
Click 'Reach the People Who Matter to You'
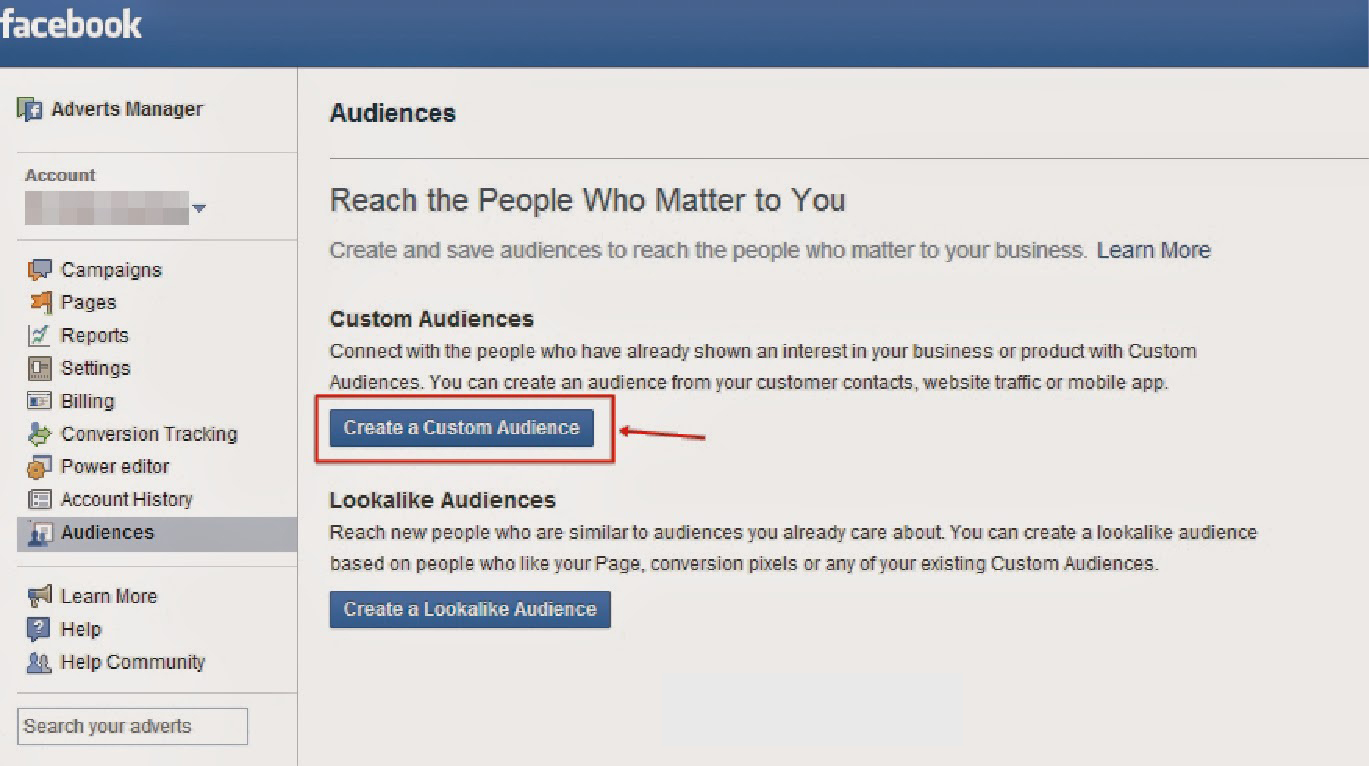click(588, 200)
